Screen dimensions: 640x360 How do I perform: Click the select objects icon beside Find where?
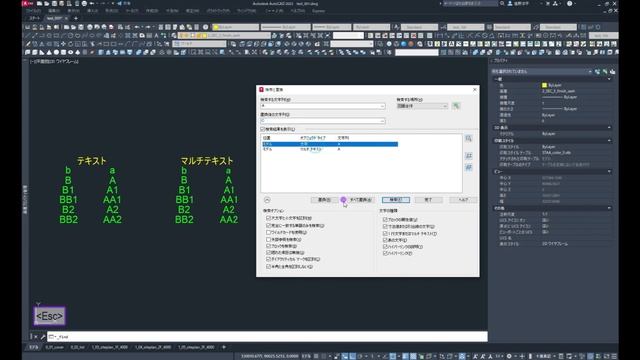[456, 106]
